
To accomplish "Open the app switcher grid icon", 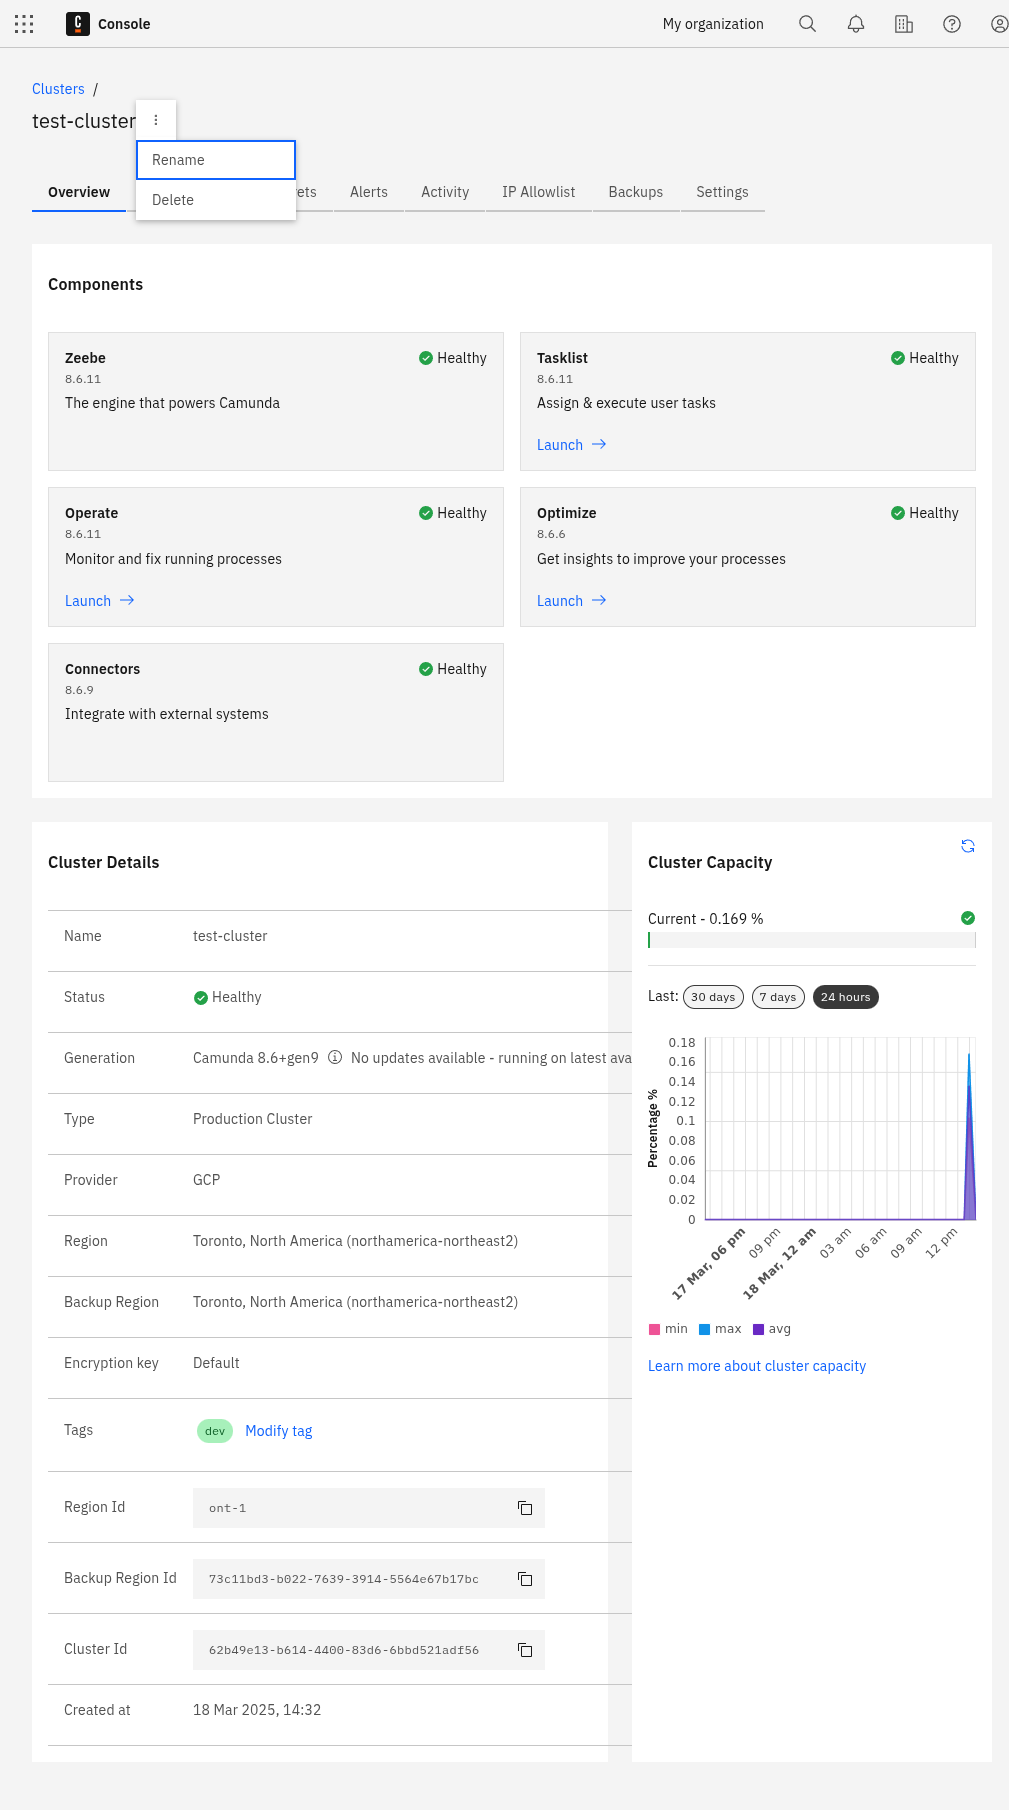I will [24, 24].
